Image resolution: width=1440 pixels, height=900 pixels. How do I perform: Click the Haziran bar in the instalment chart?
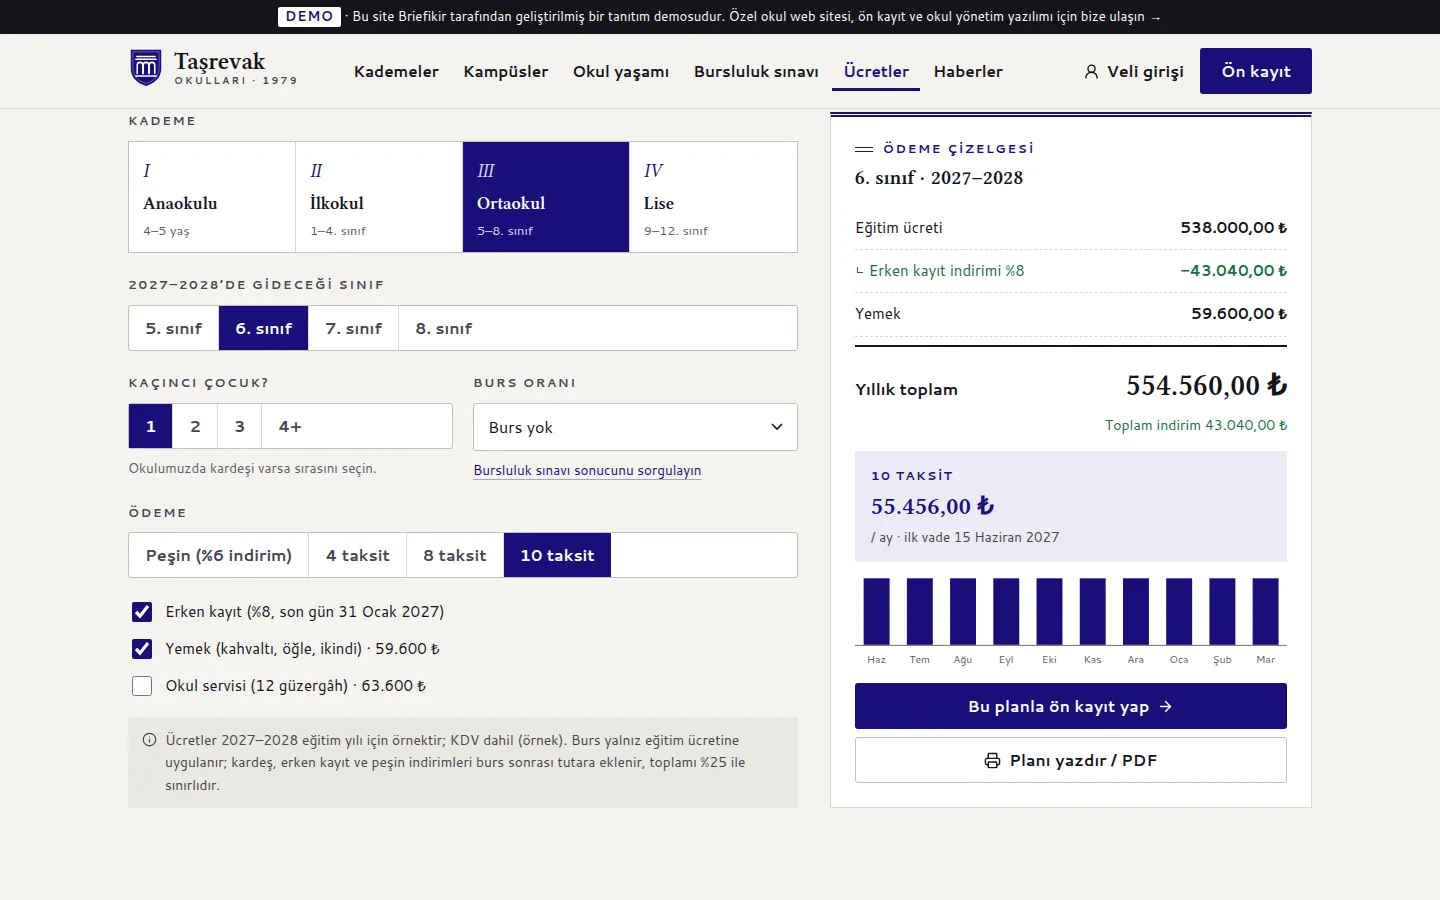point(877,611)
